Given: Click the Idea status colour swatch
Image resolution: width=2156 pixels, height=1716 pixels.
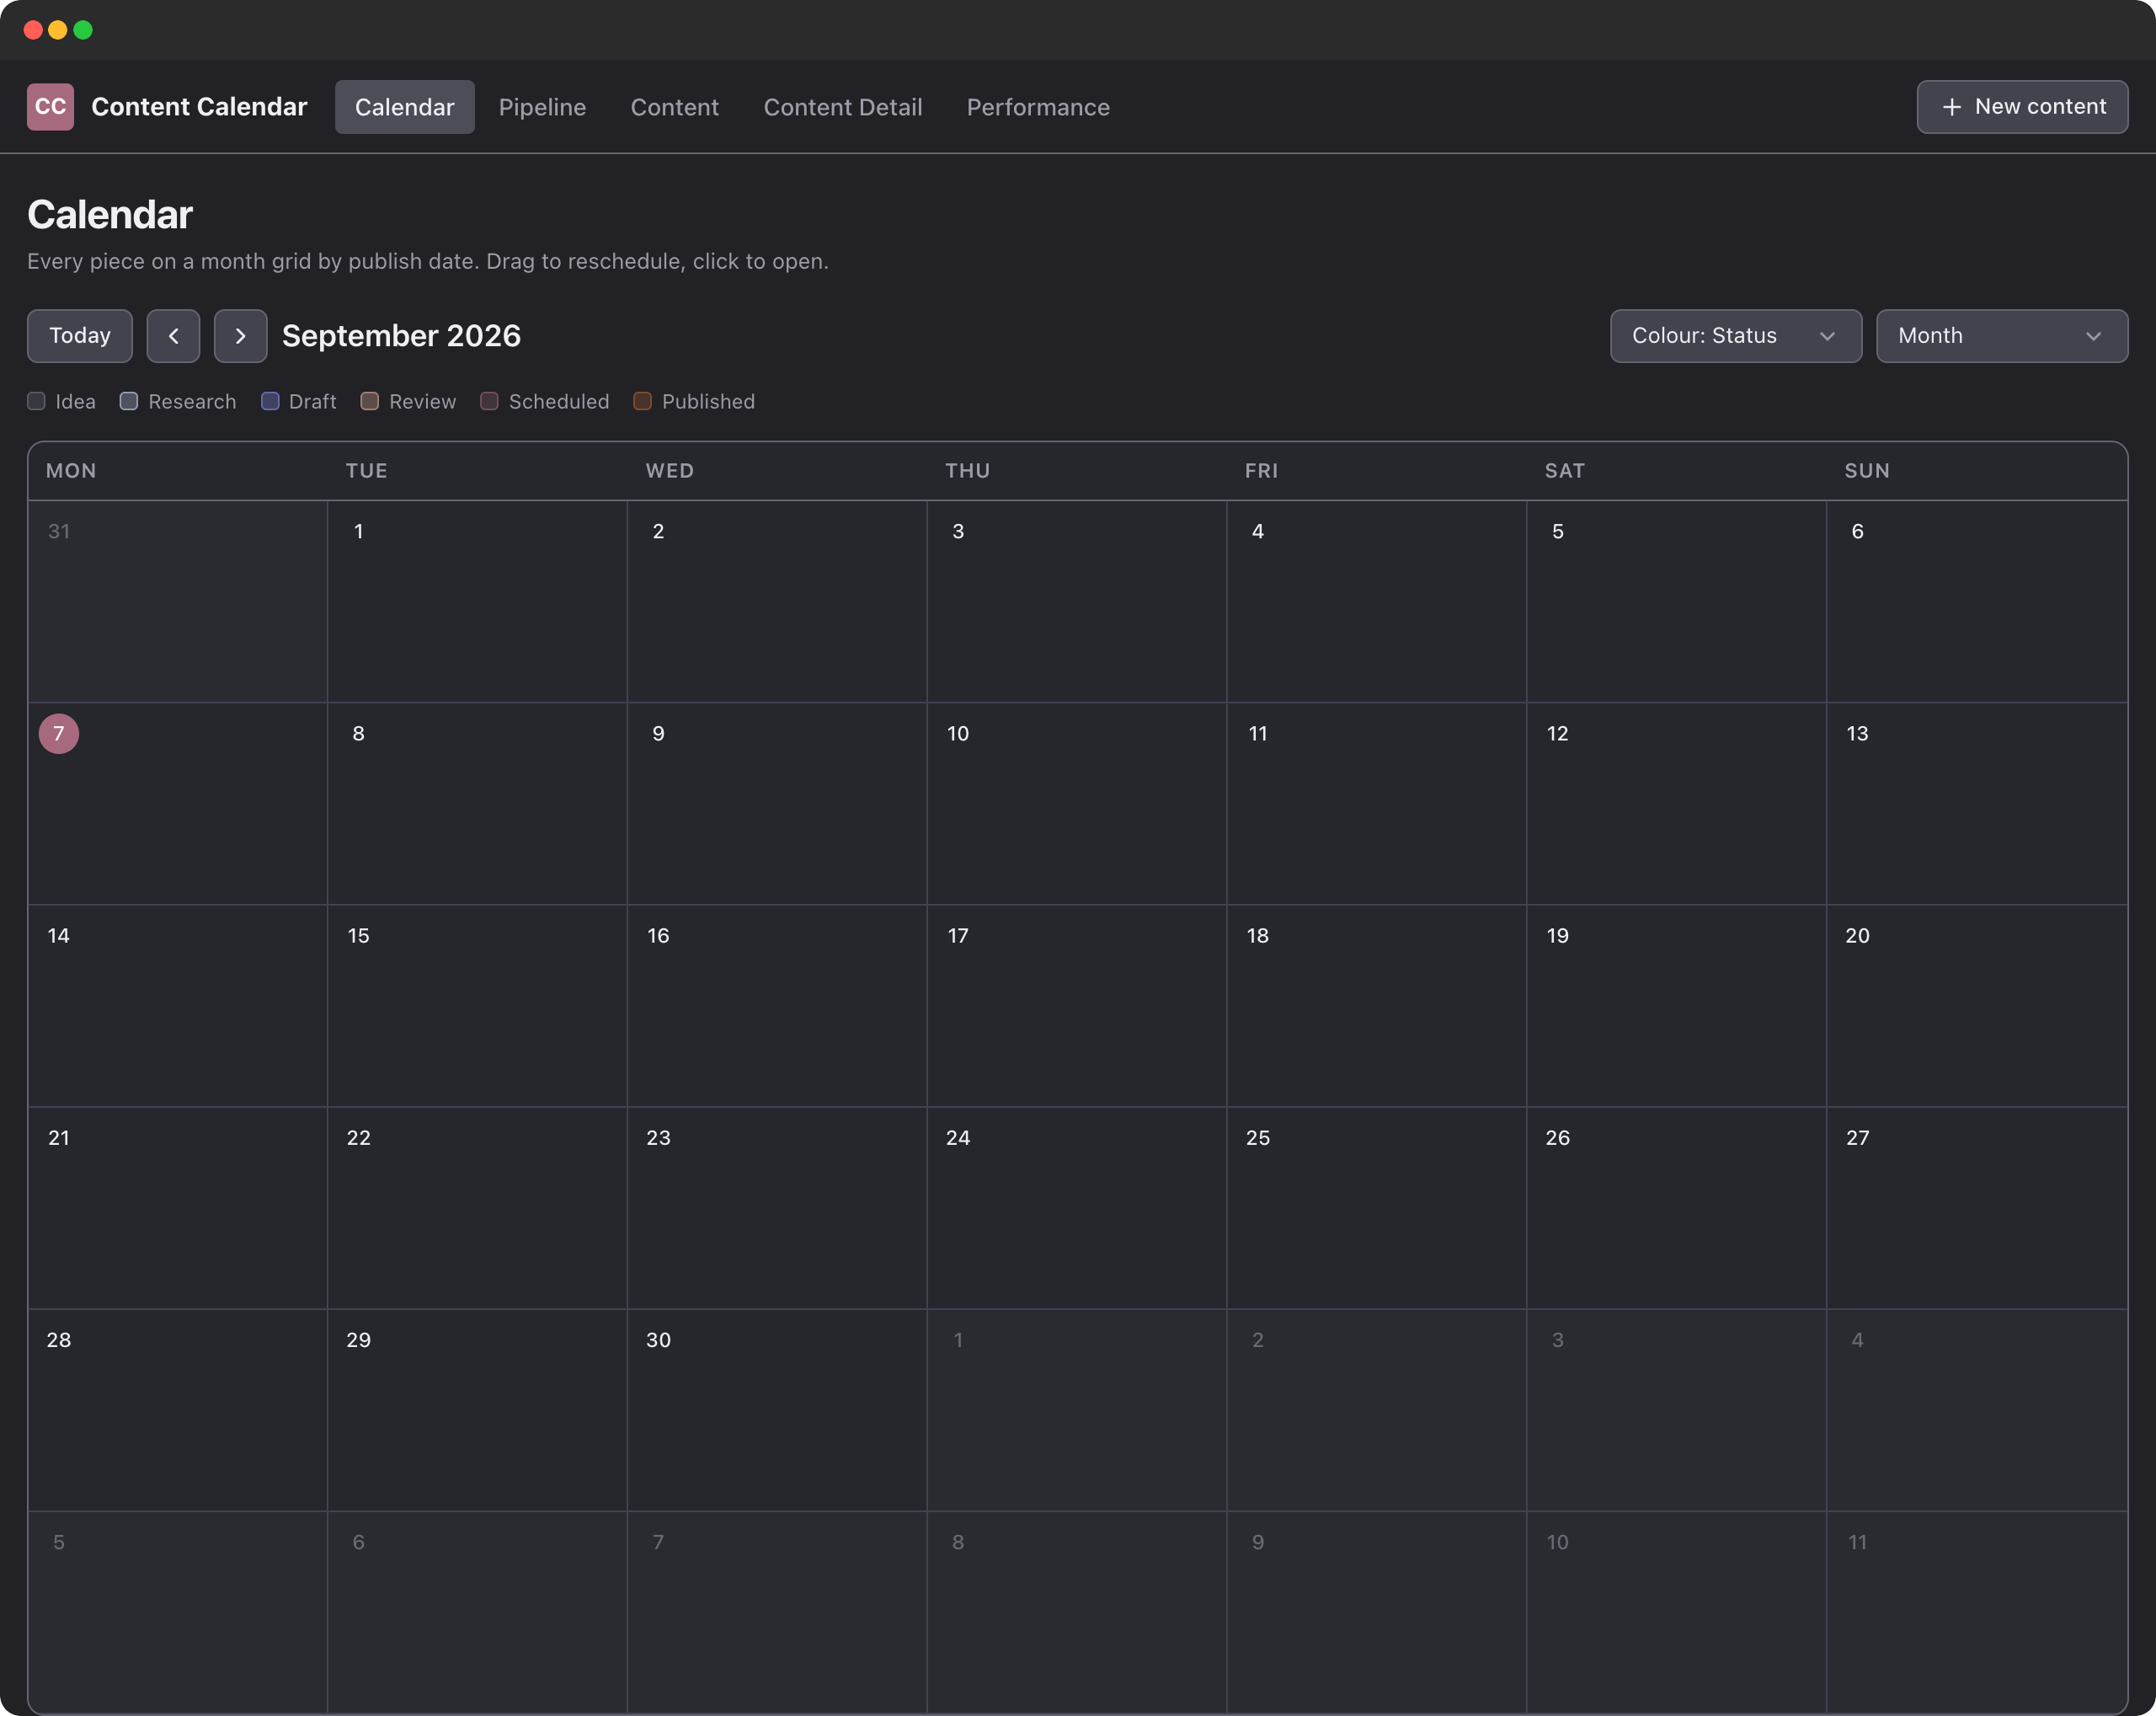Looking at the screenshot, I should click(37, 401).
